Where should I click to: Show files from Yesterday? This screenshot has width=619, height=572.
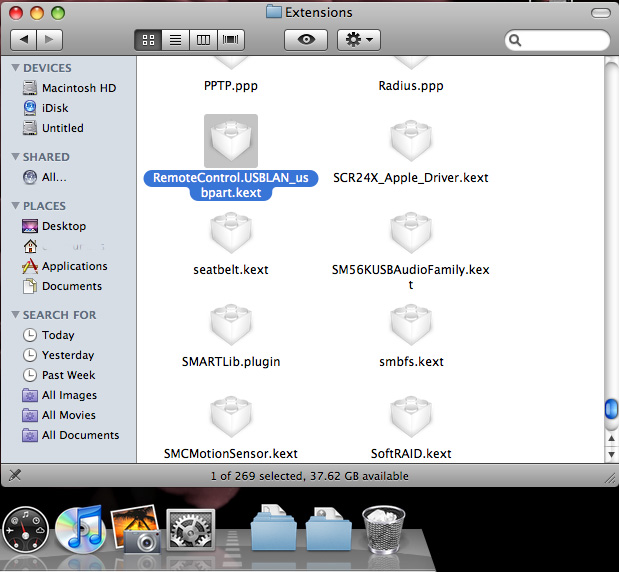click(x=58, y=355)
